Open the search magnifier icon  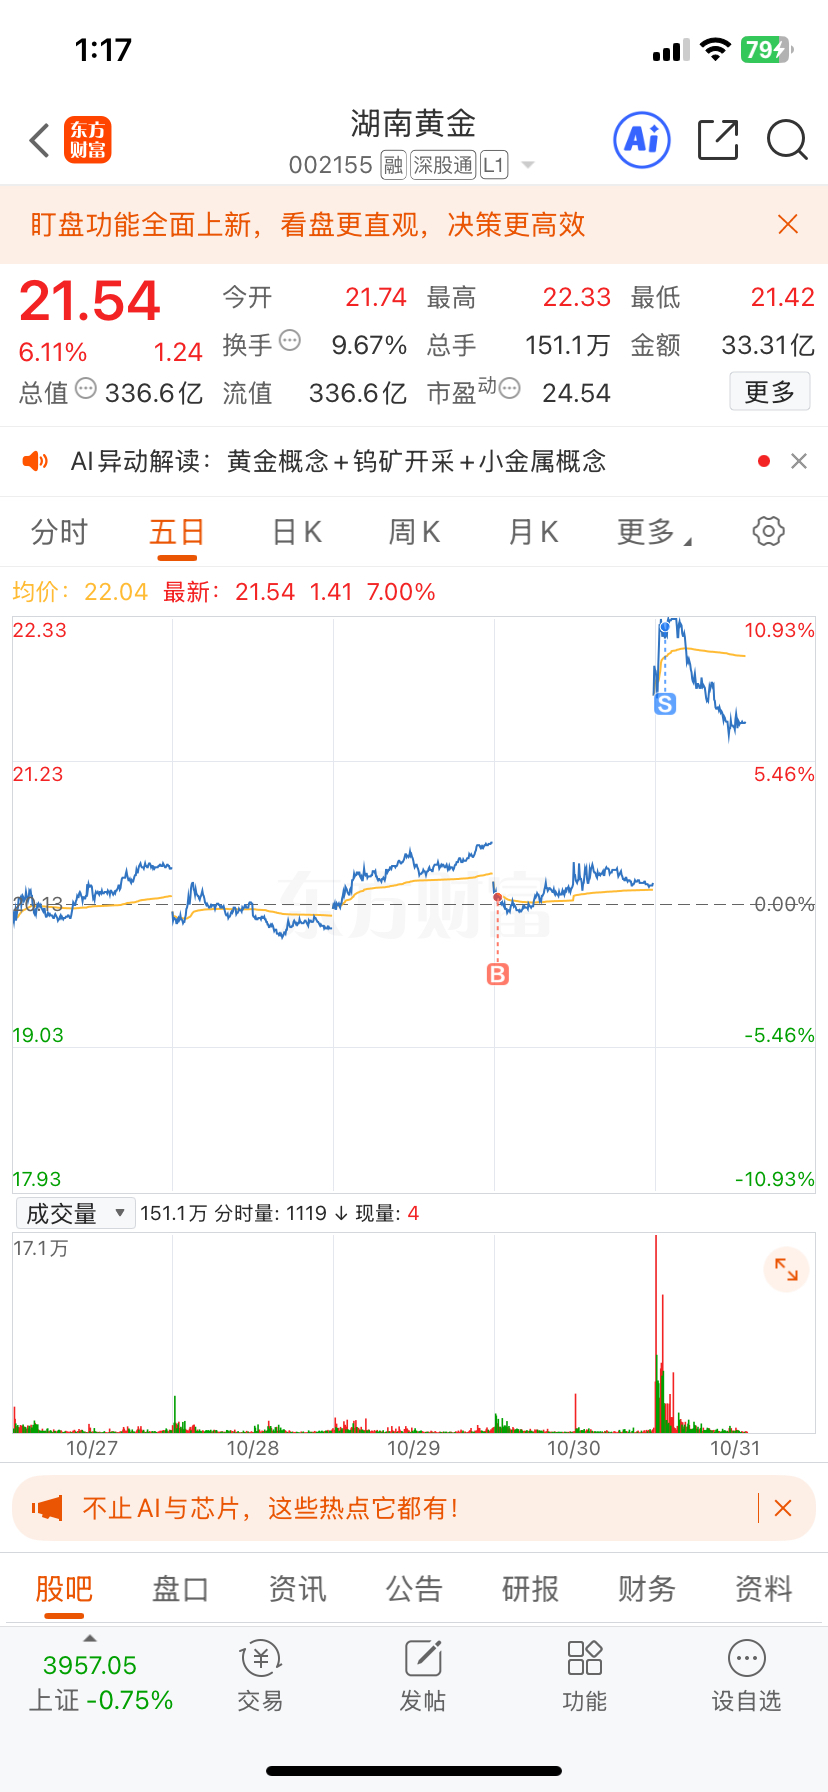(787, 140)
